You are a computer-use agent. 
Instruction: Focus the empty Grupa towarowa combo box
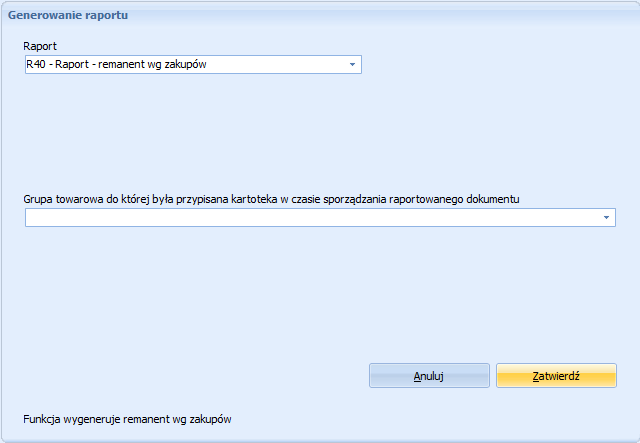(x=320, y=218)
